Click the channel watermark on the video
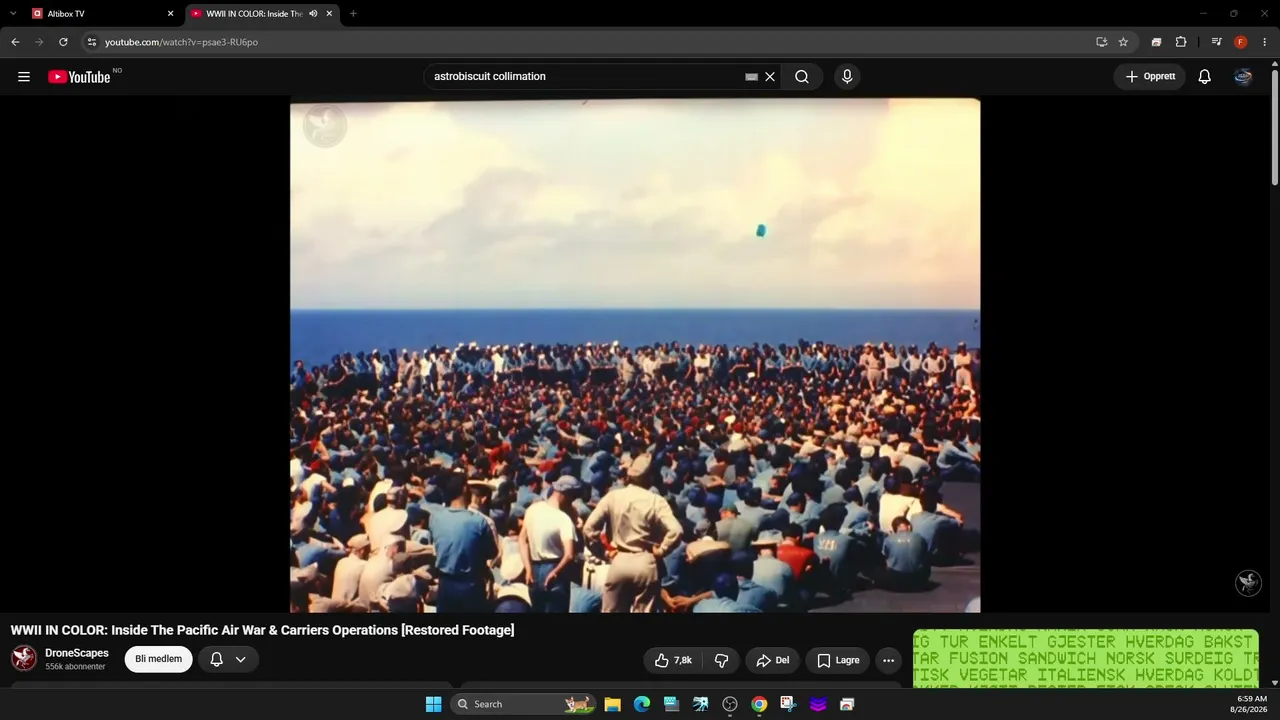The width and height of the screenshot is (1280, 720). pyautogui.click(x=1248, y=583)
